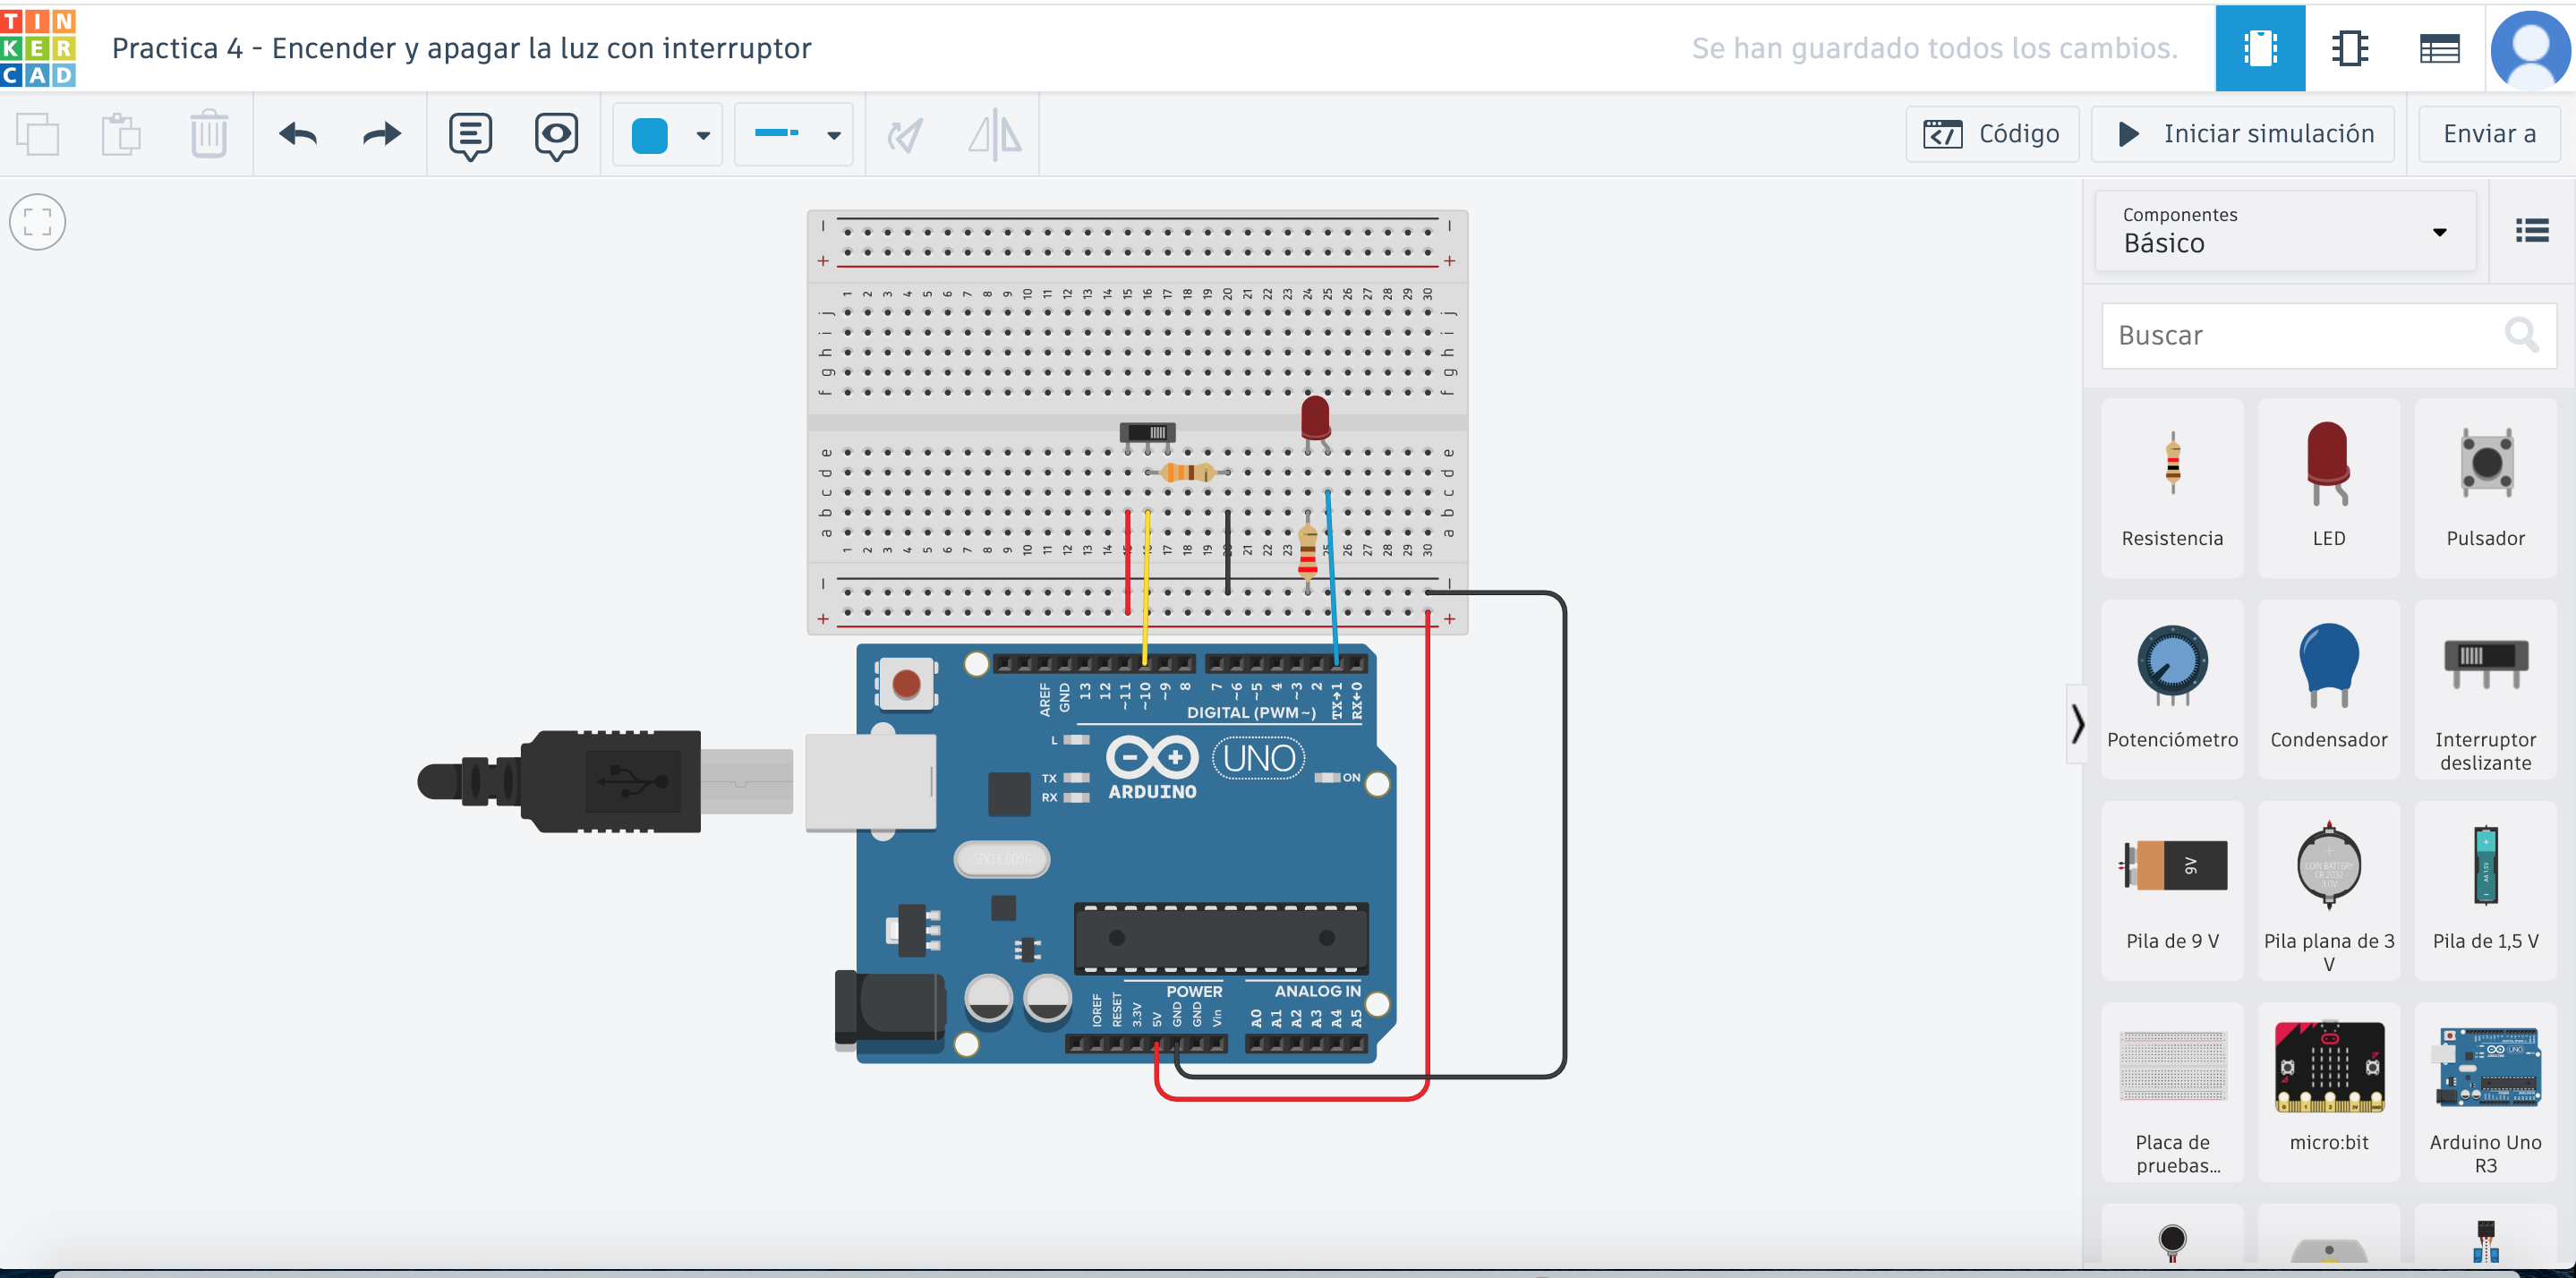
Task: Click the zoom to fit icon
Action: tap(38, 222)
